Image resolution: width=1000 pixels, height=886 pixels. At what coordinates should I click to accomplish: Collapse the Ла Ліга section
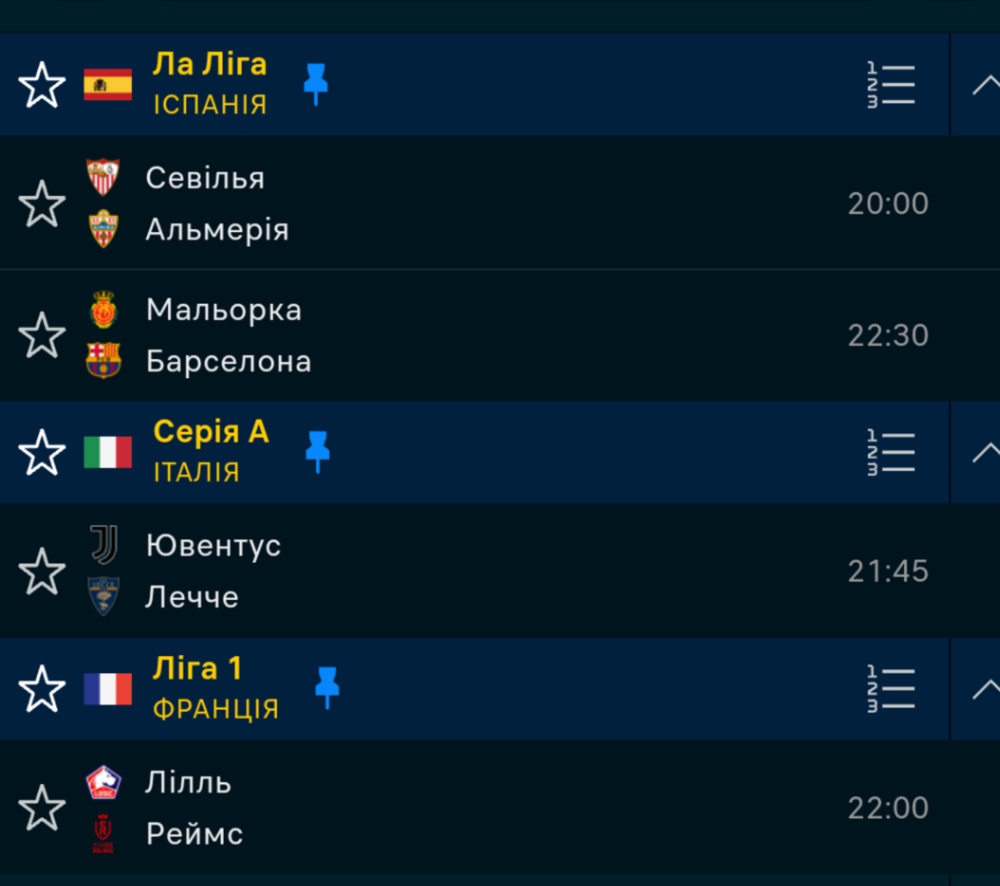pos(985,85)
